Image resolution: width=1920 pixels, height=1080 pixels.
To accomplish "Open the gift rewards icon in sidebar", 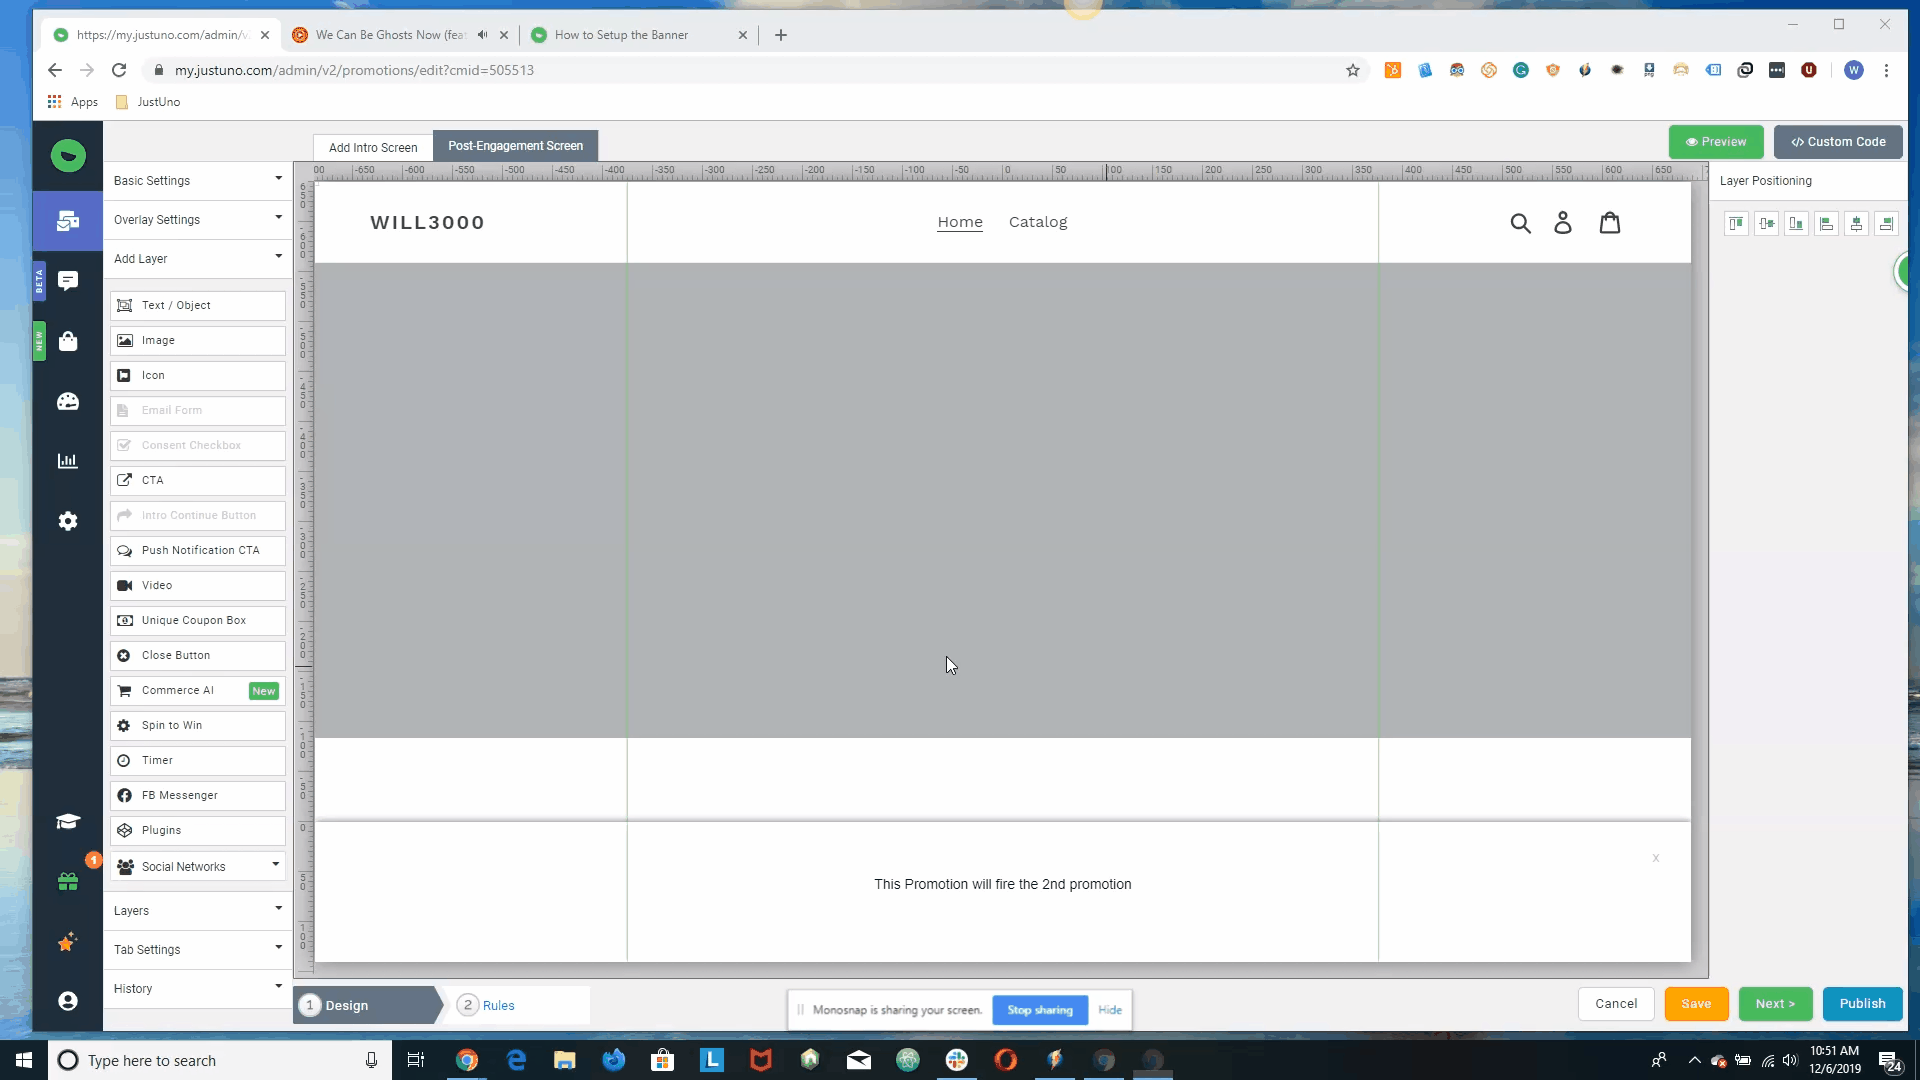I will tap(67, 882).
